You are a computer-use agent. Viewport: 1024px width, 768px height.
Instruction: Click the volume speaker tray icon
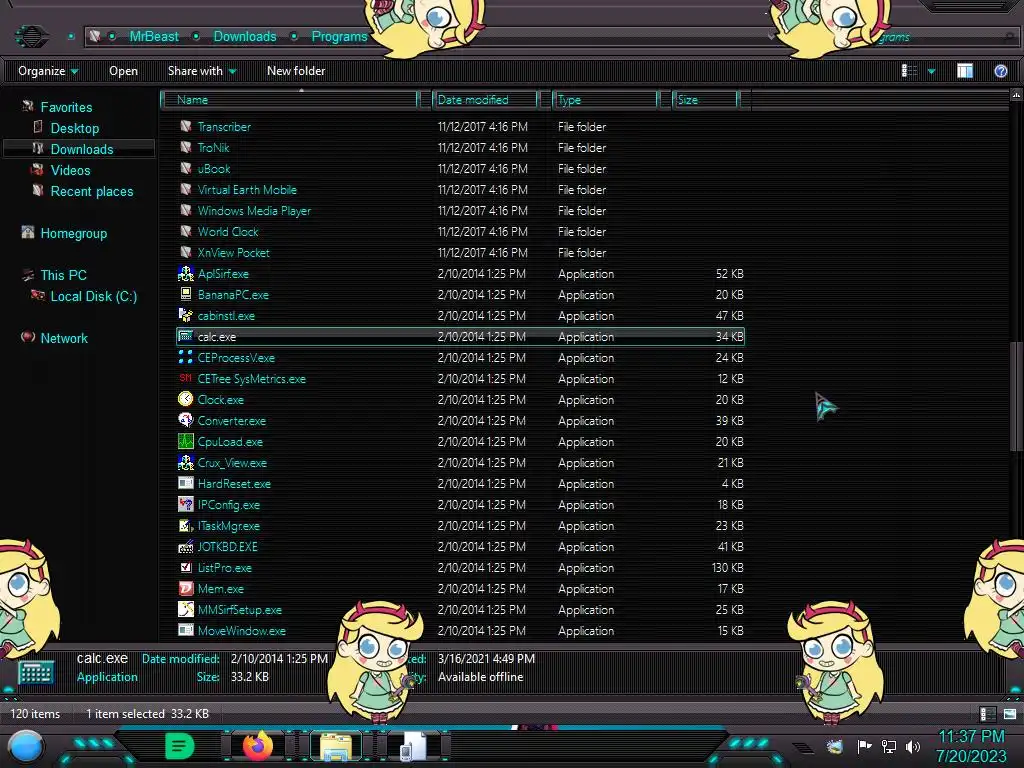click(x=913, y=746)
